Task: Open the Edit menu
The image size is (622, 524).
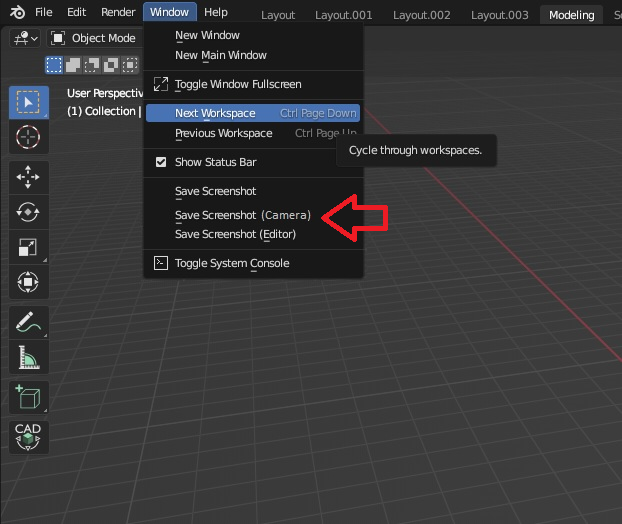Action: [x=77, y=13]
